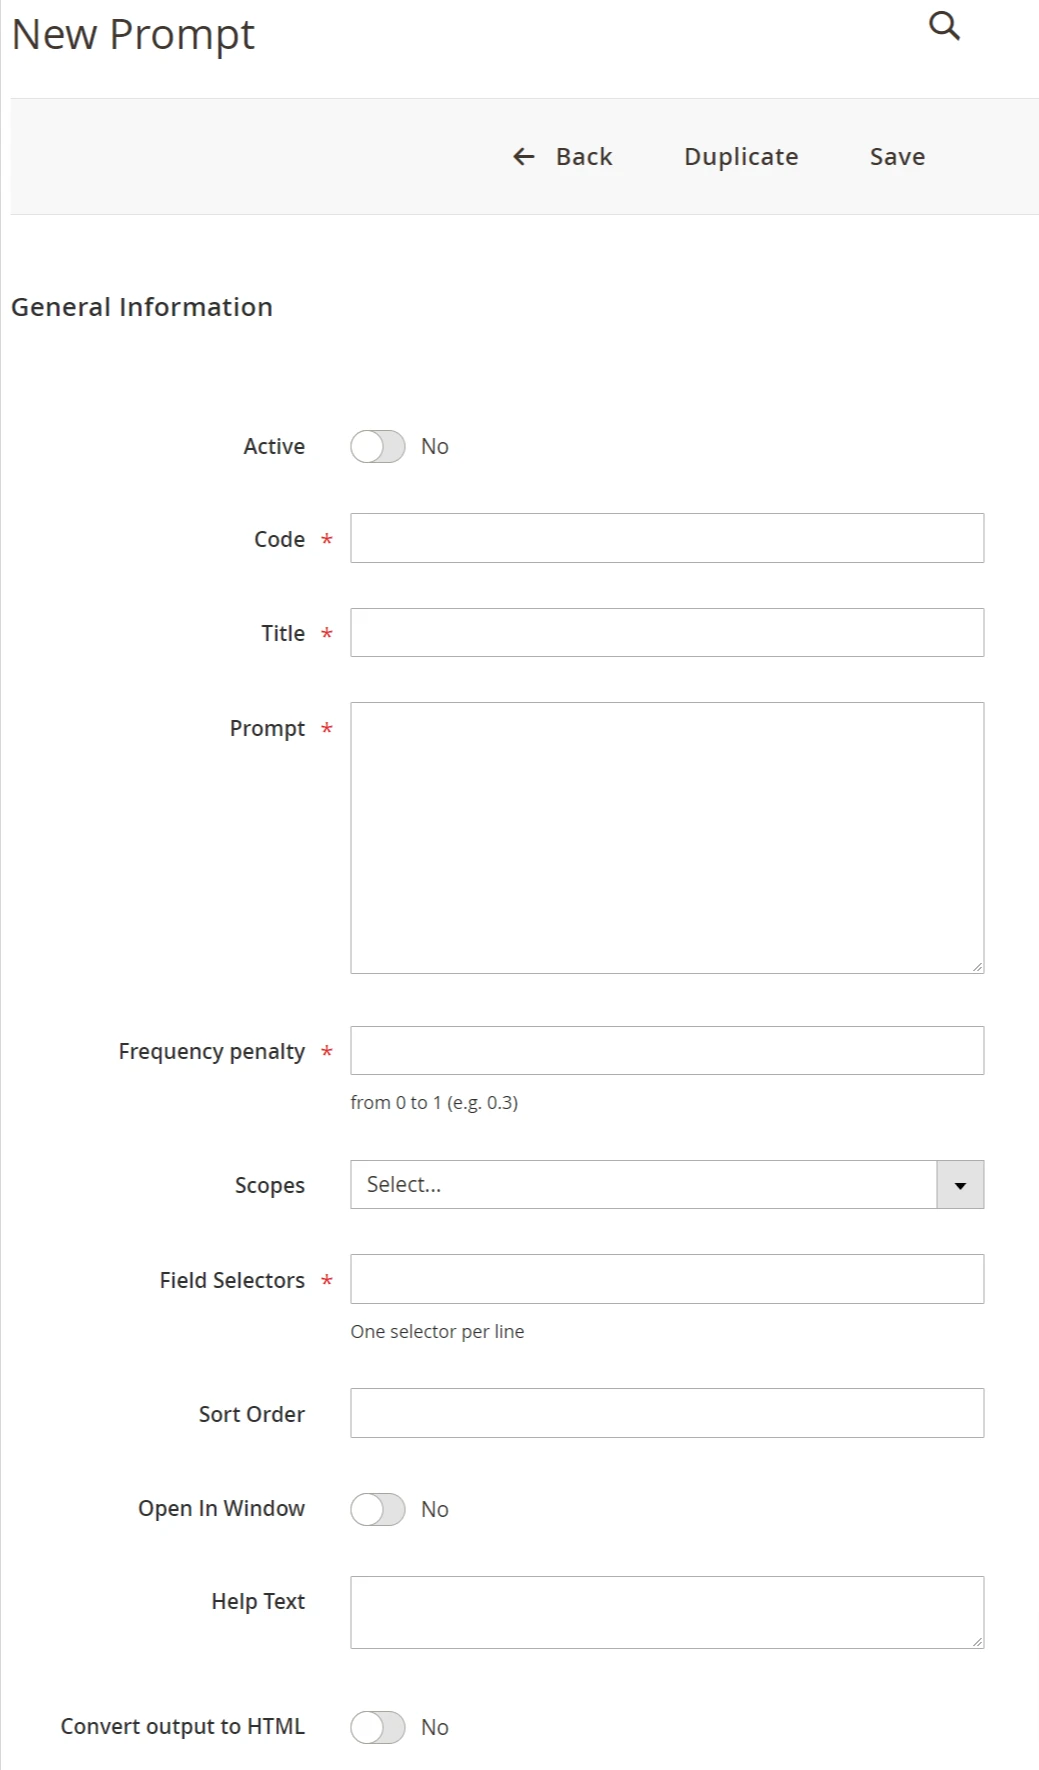Viewport: 1039px width, 1770px height.
Task: Click inside the Prompt textarea
Action: [667, 838]
